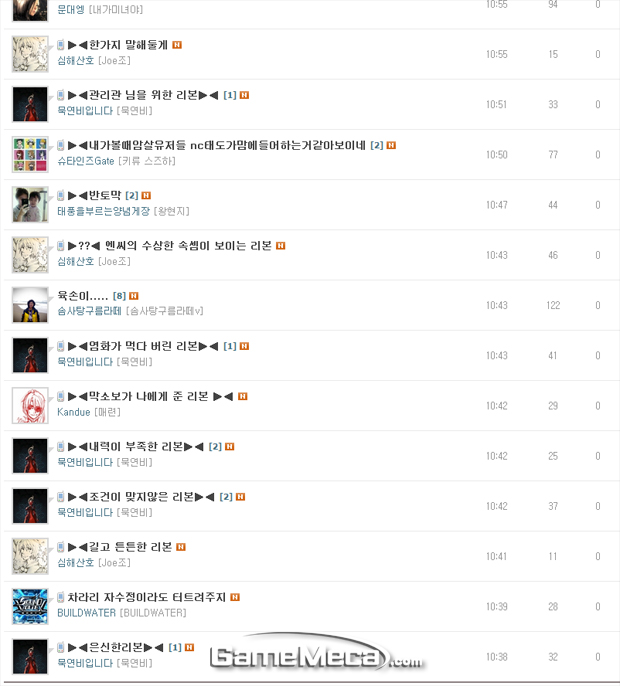
Task: Click the mobile icon next to '차라리 자수정이라도 터트려주지'
Action: click(61, 597)
